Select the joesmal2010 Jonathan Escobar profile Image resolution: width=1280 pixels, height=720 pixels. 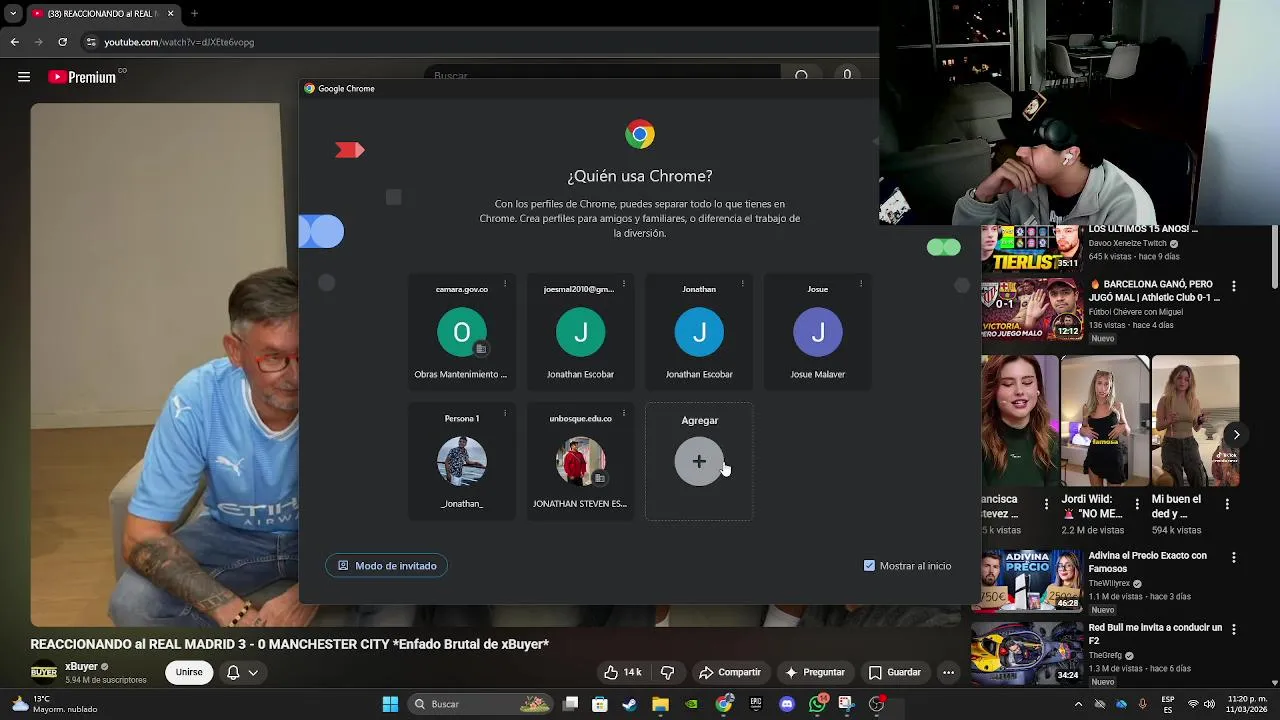pyautogui.click(x=580, y=332)
